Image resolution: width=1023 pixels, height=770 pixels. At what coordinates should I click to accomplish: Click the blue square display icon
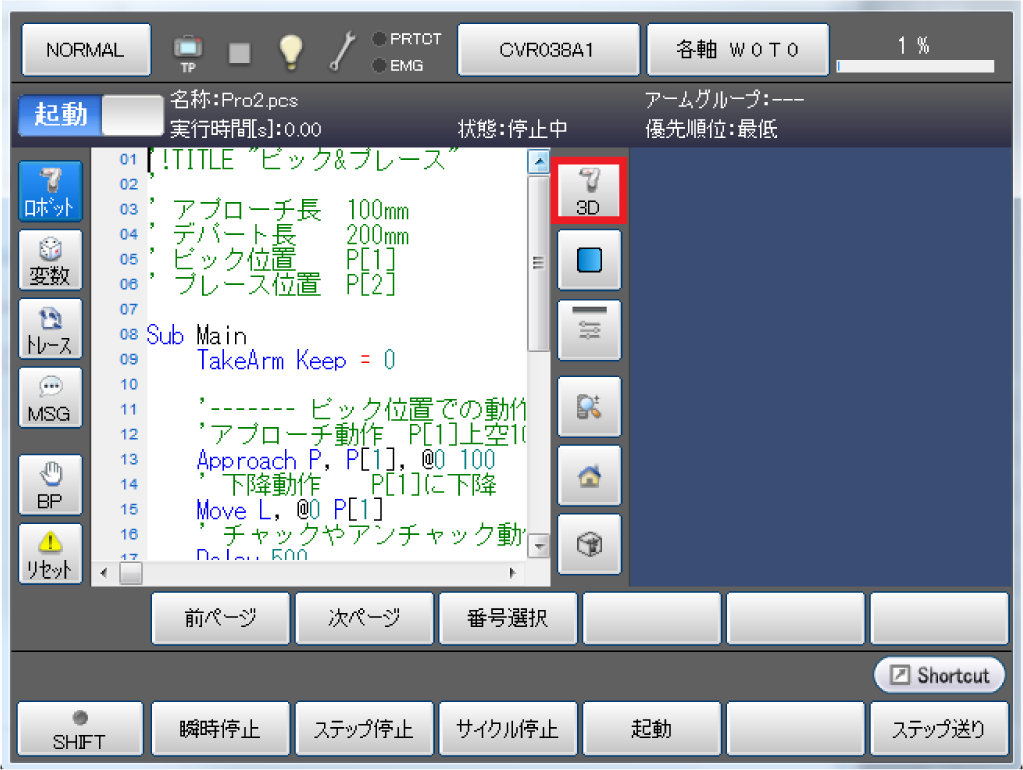click(589, 260)
